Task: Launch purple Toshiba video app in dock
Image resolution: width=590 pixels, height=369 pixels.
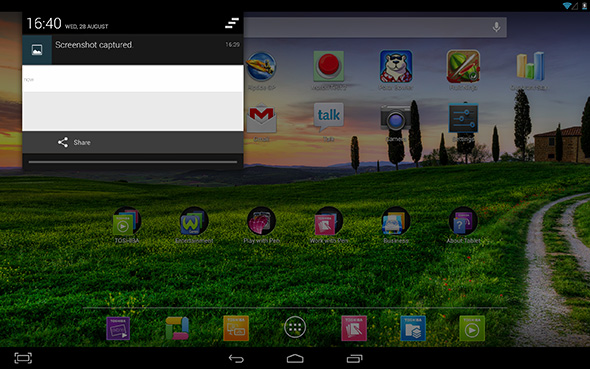Action: coord(118,328)
